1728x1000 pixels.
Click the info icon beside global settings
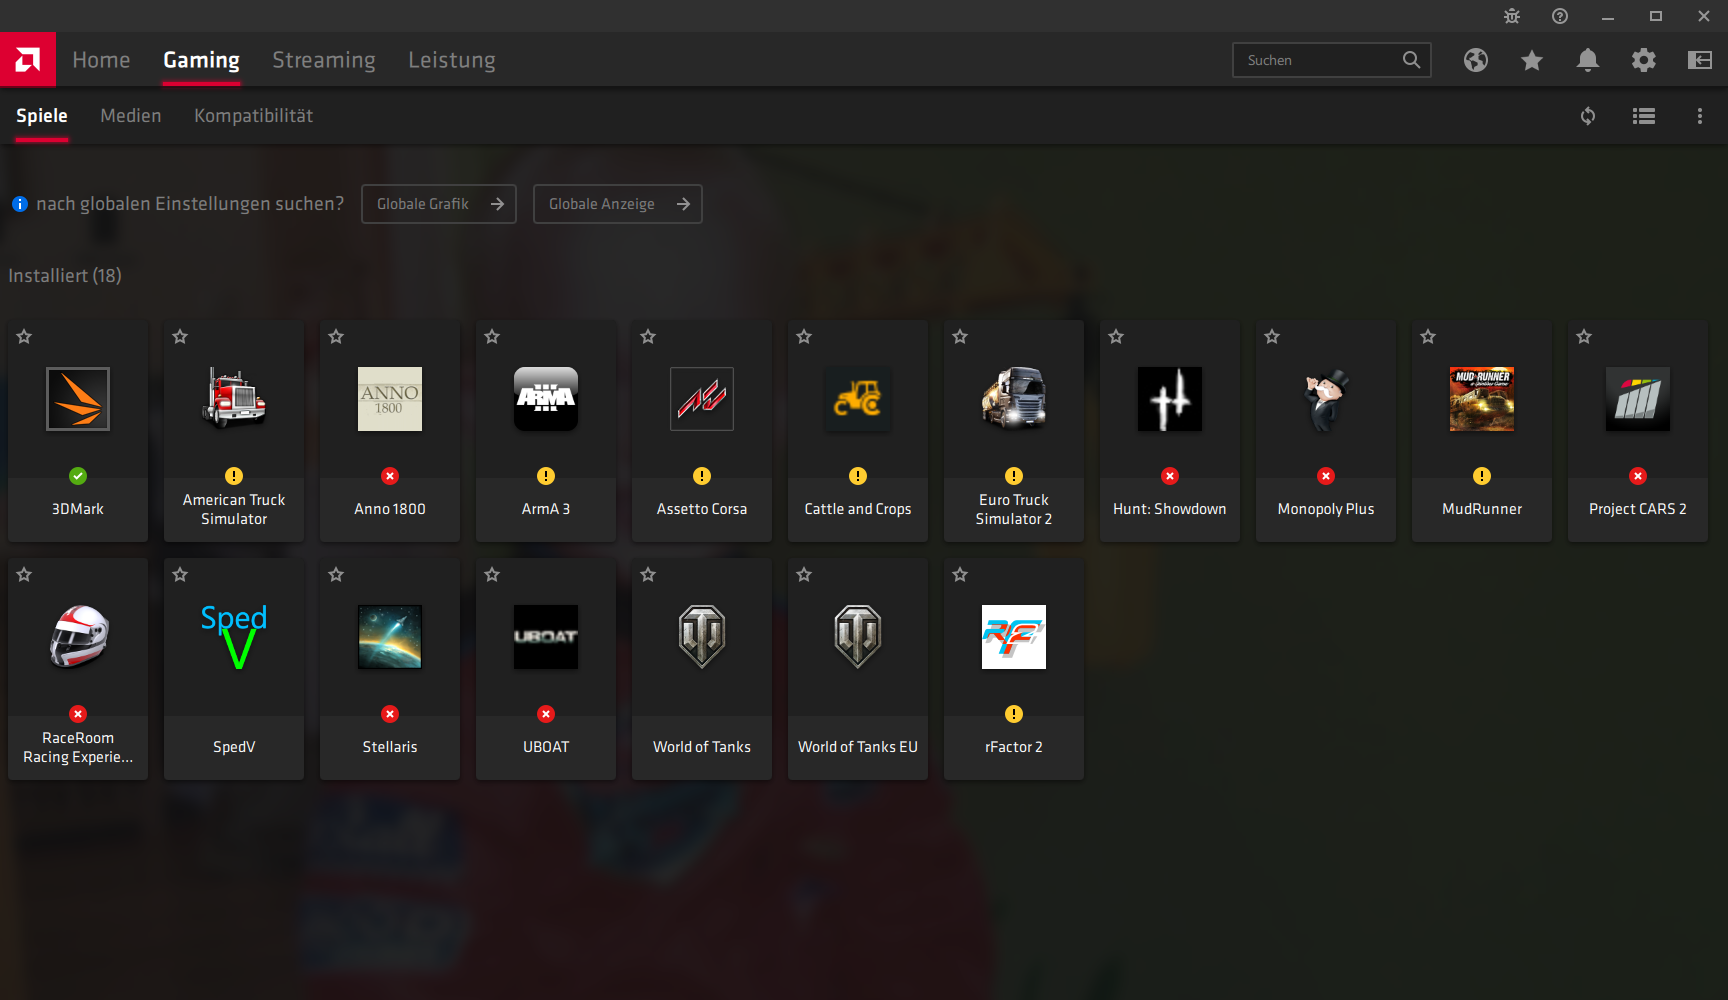[x=20, y=204]
